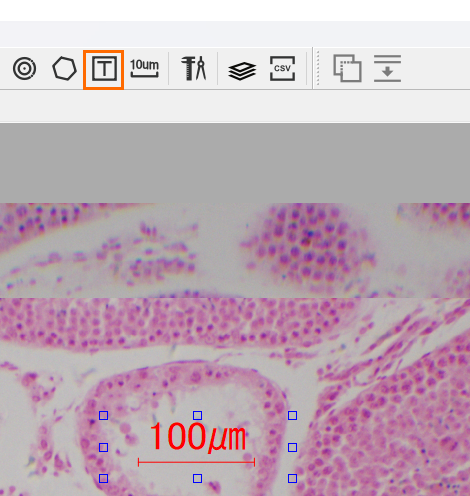Screen dimensions: 470x496
Task: Click the middle-right selection handle
Action: (292, 447)
